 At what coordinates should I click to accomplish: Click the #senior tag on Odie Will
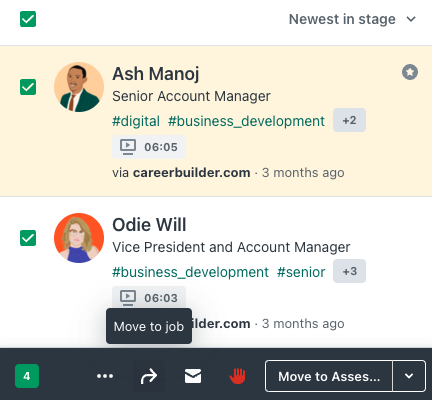[x=301, y=272]
